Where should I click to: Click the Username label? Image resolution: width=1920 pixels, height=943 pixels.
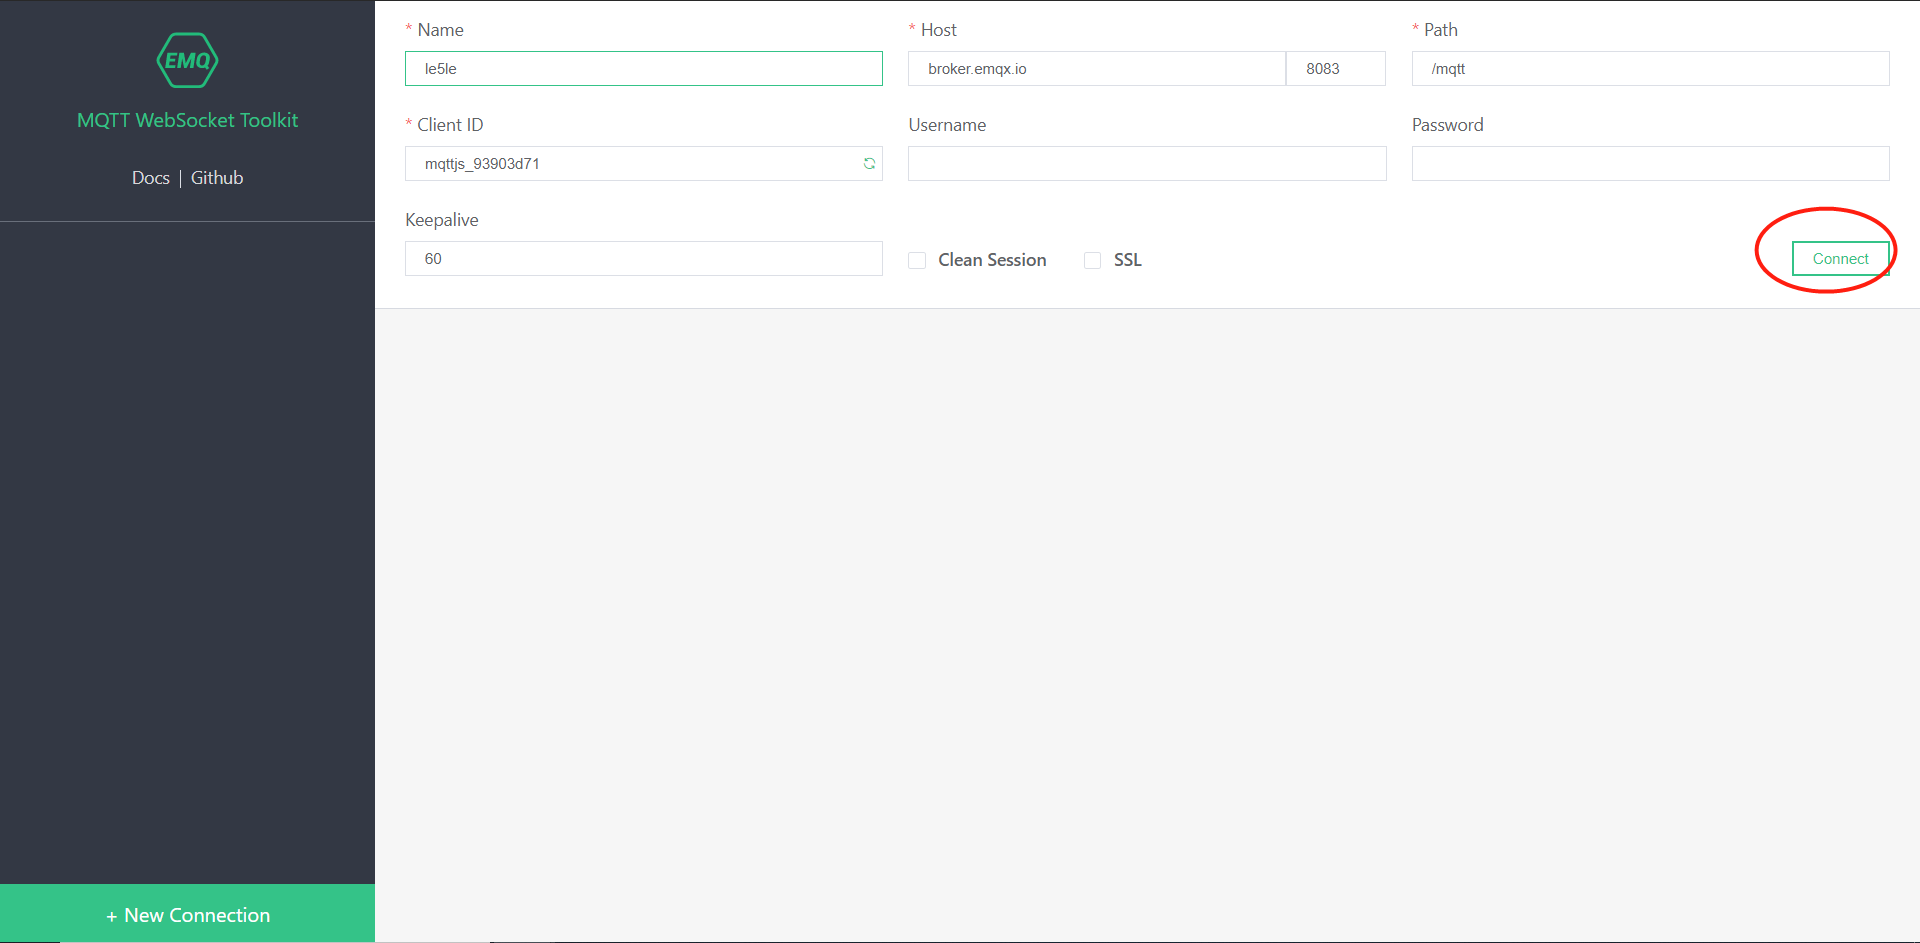[x=947, y=125]
